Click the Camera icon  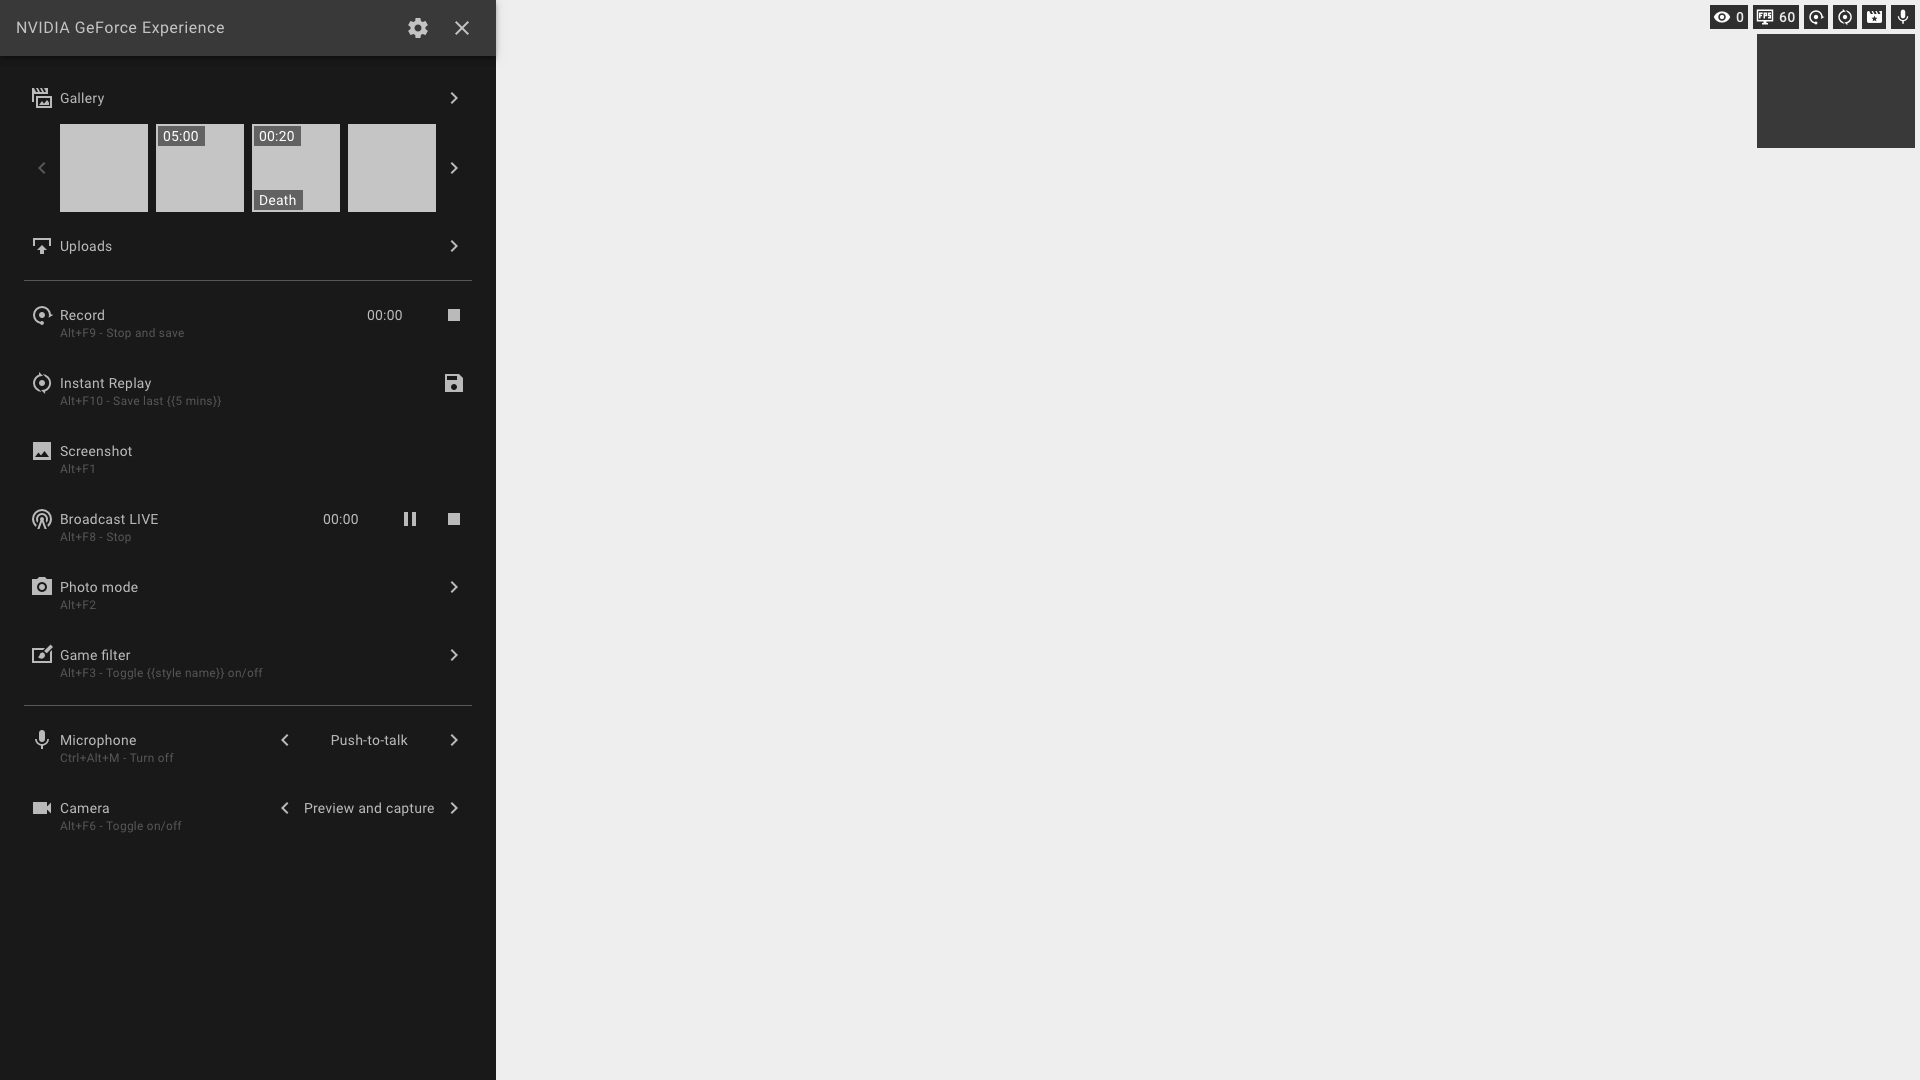tap(41, 807)
